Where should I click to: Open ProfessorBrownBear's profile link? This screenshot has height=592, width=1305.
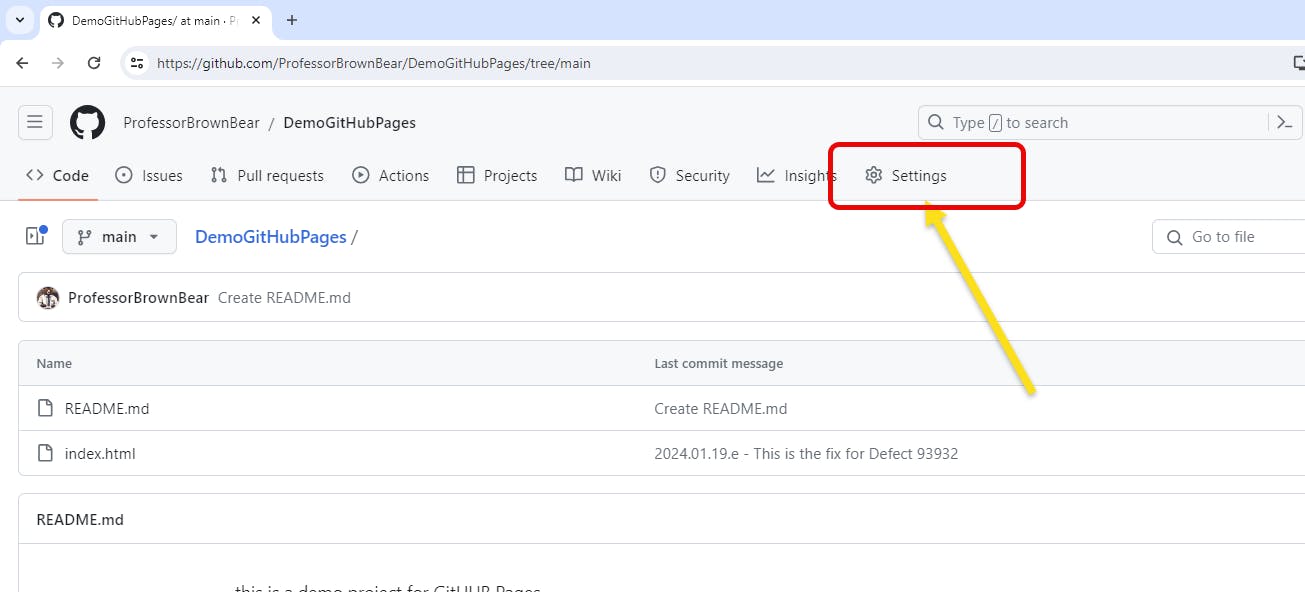(x=190, y=122)
